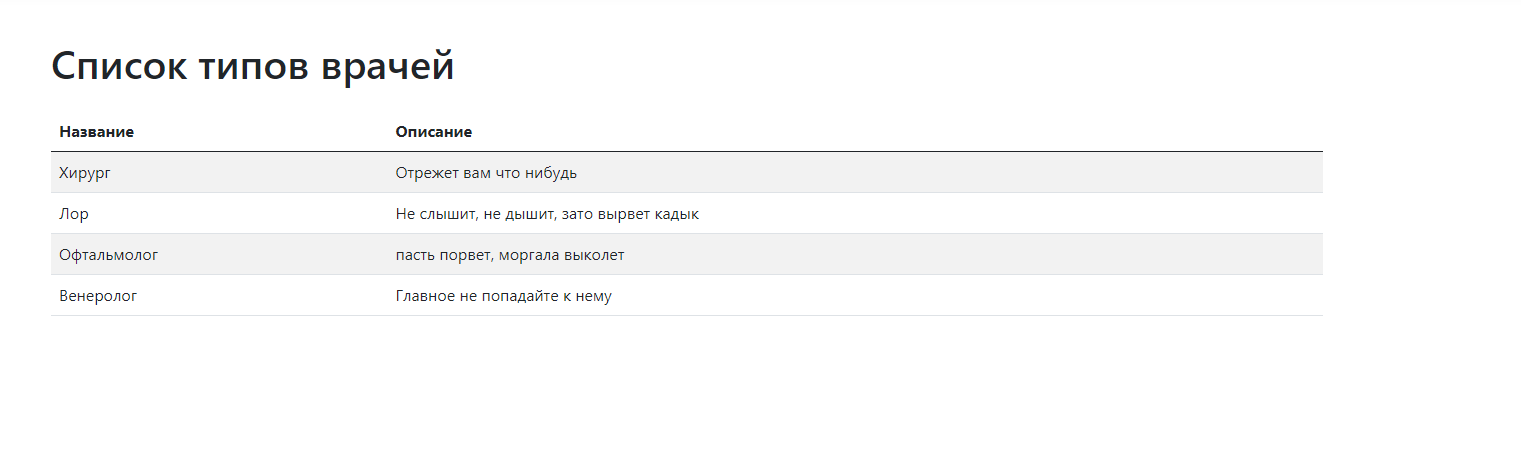1521x474 pixels.
Task: Click the description "Главное не попадайте к нему"
Action: click(x=503, y=296)
